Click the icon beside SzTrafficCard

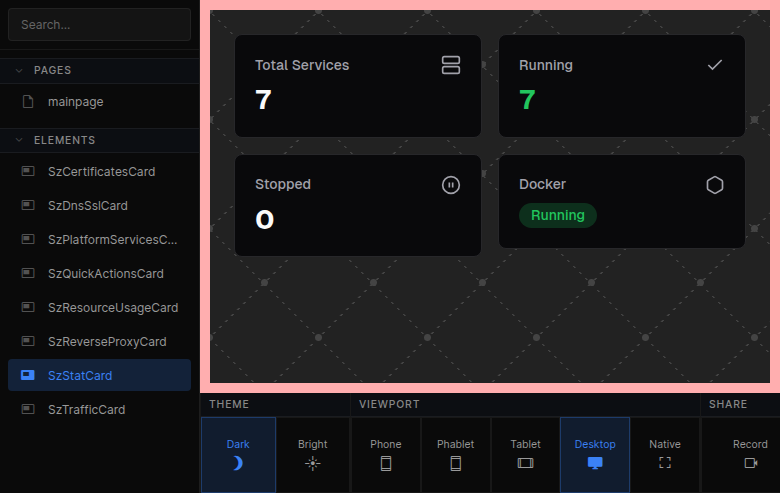[x=28, y=410]
